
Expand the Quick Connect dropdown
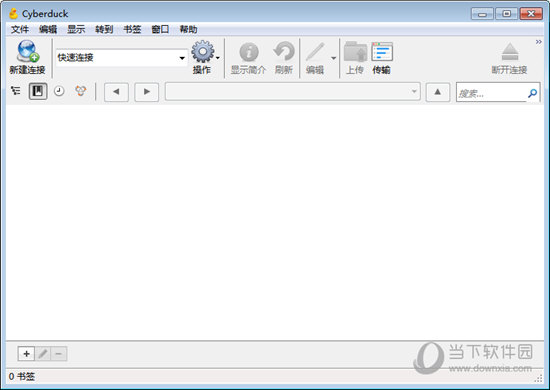(x=182, y=58)
